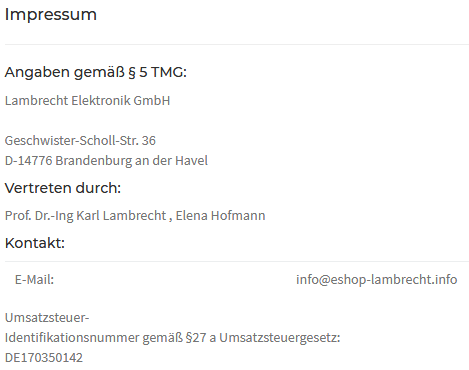Click the postal code 14776

35,161
